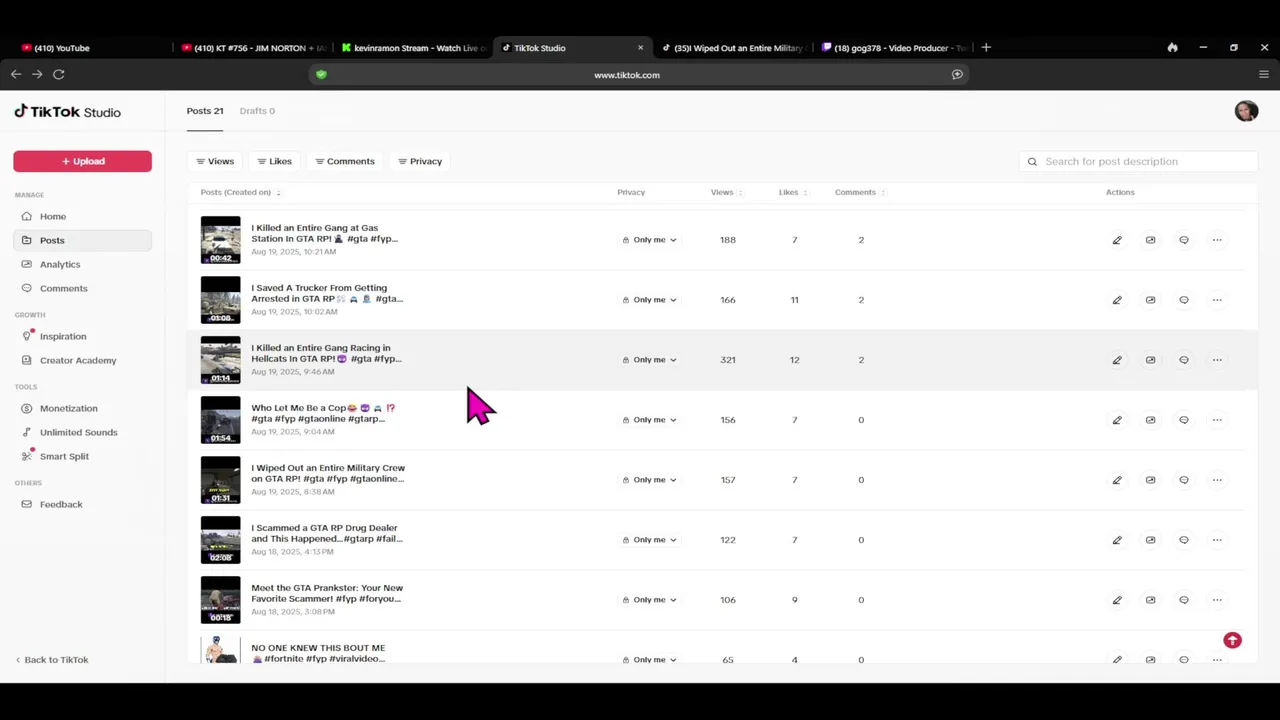
Task: Open thumbnail of the GTA RP Drug Dealer post
Action: [220, 540]
